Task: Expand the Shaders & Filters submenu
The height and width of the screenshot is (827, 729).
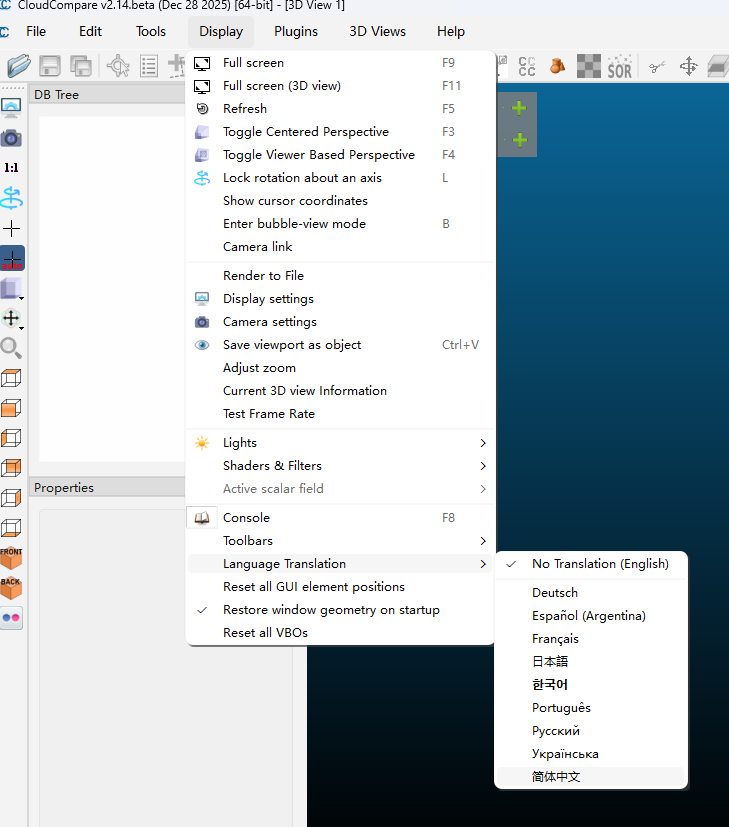Action: point(340,466)
